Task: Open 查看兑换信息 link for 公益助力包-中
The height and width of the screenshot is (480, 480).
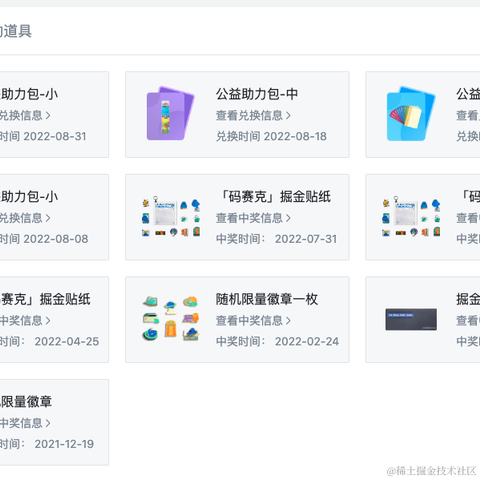Action: 253,116
